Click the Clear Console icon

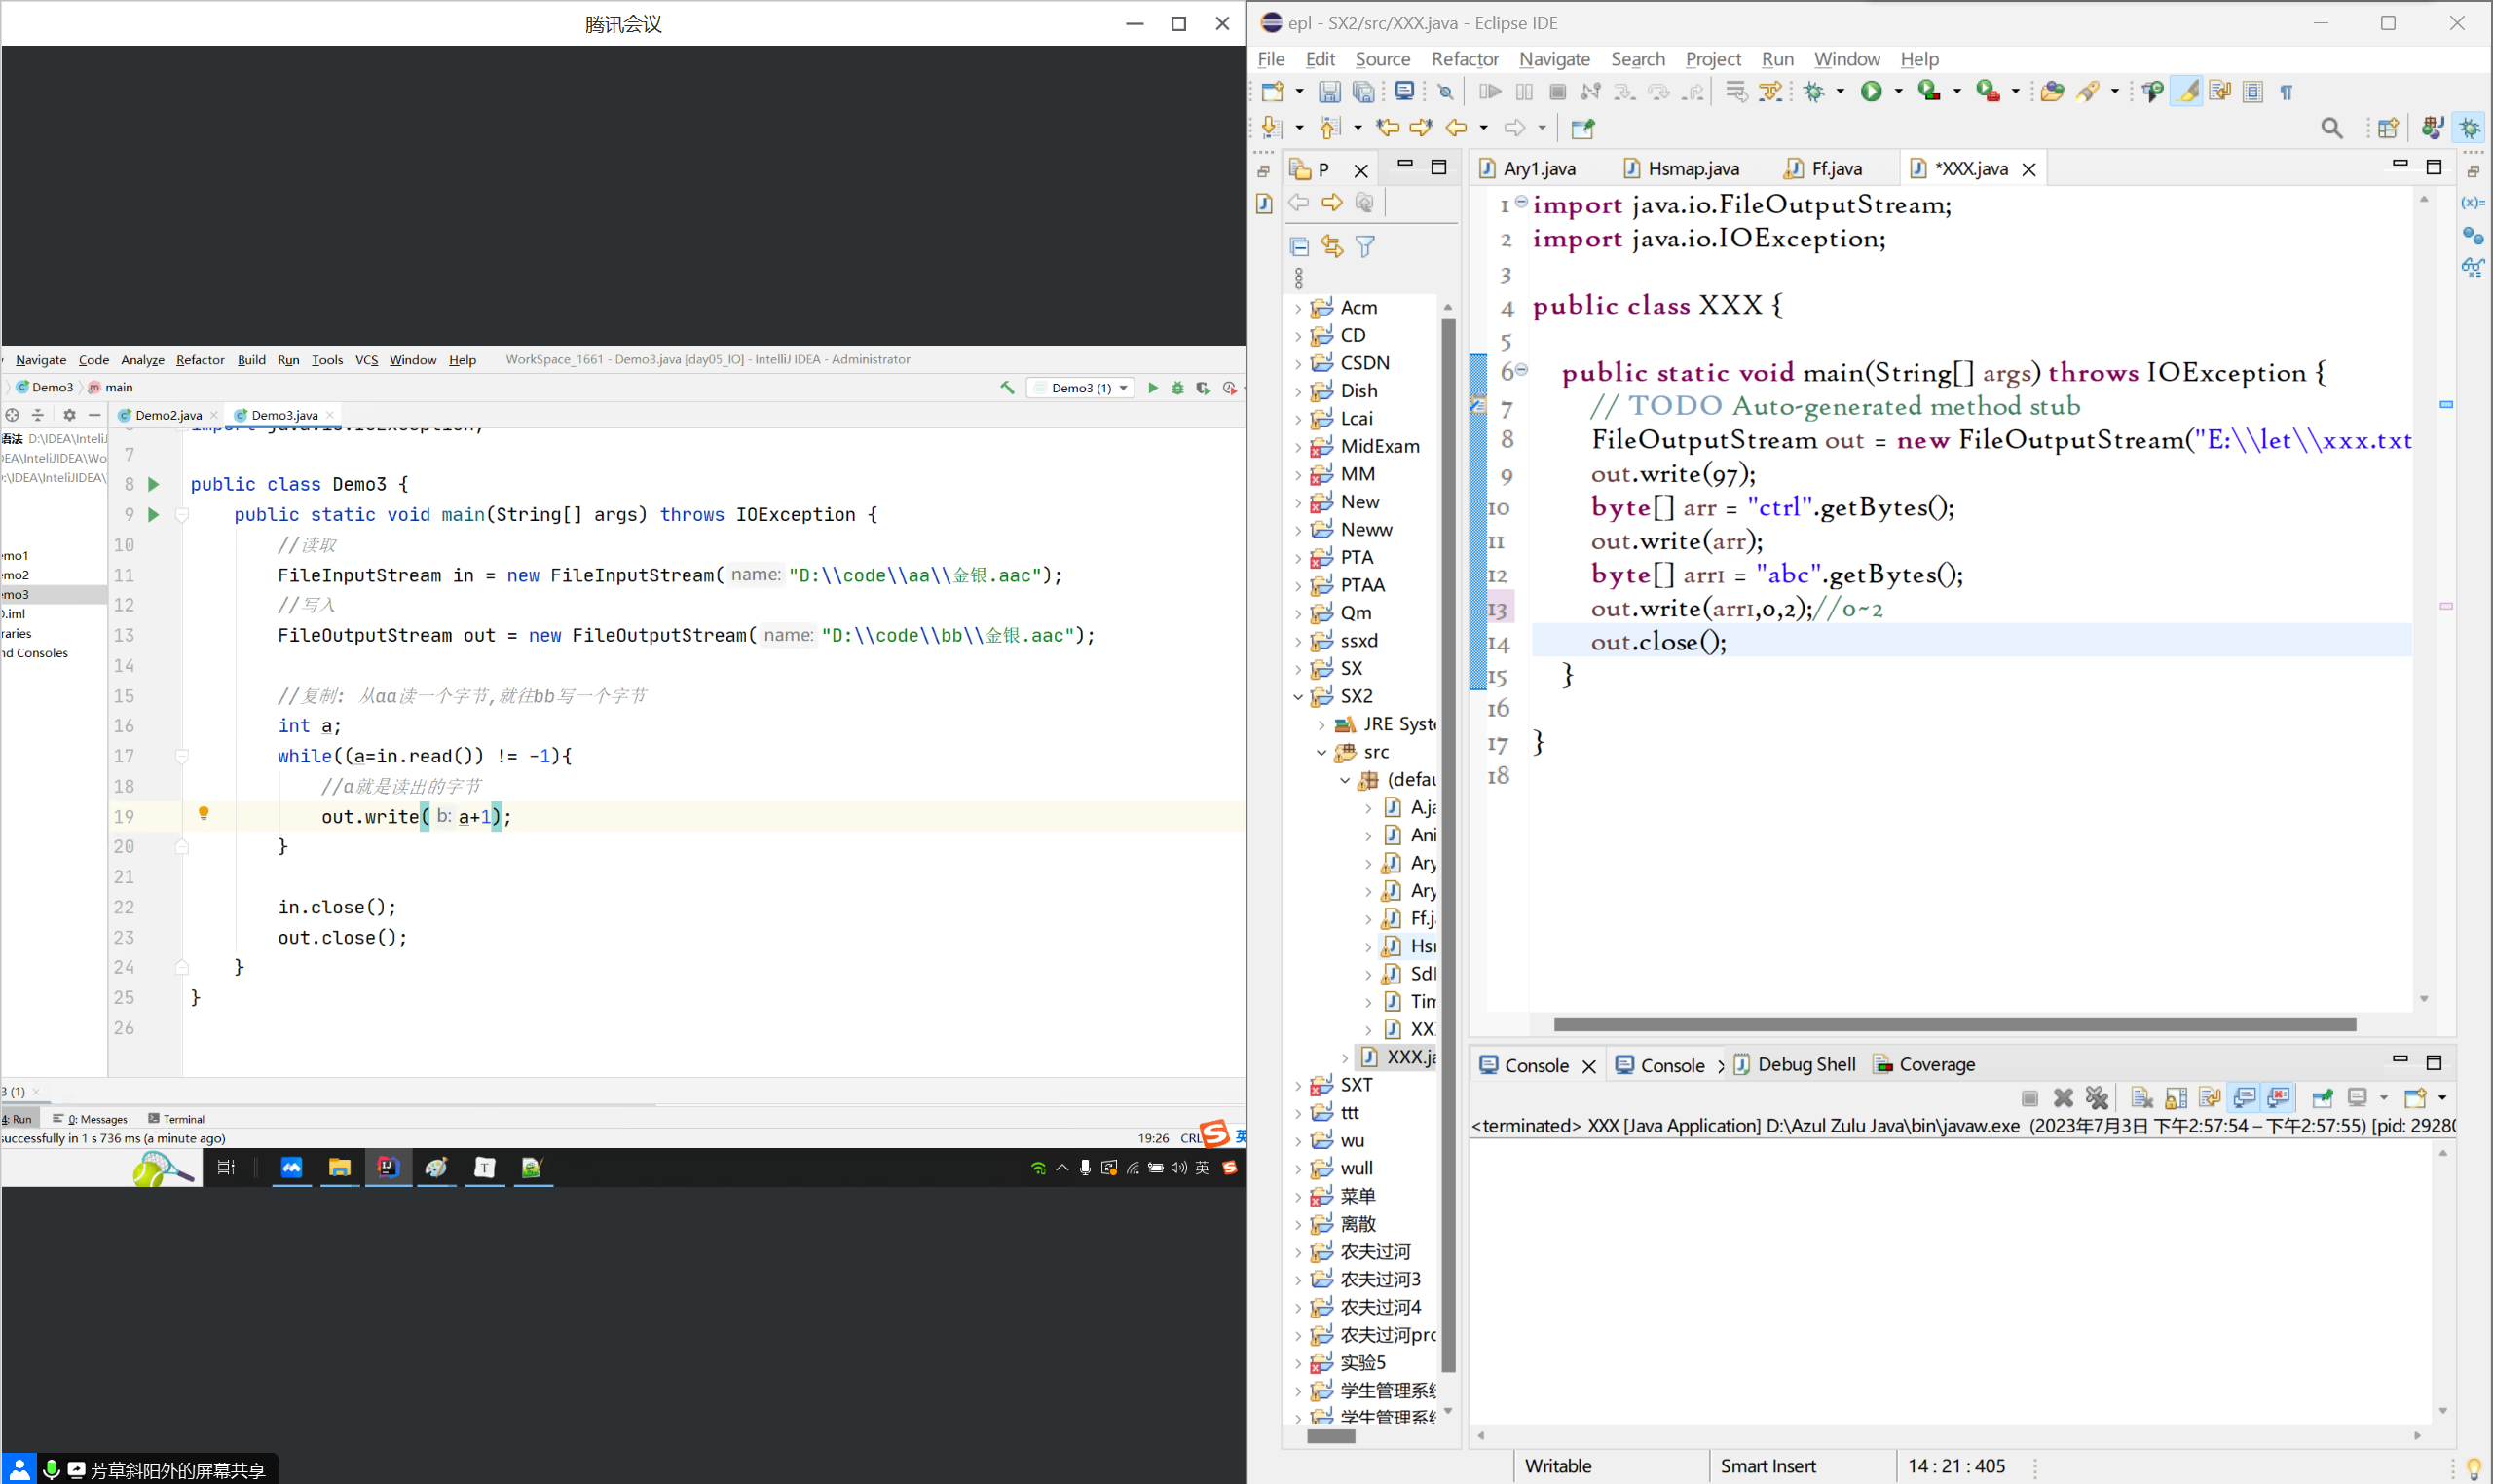[x=2141, y=1098]
